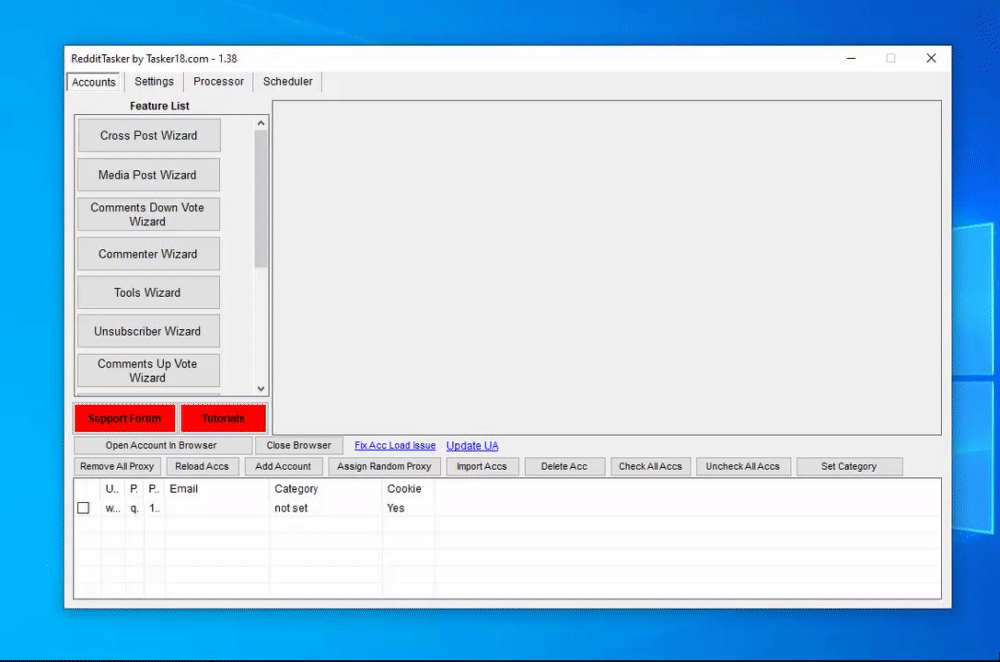Click the Email column header
1000x662 pixels.
click(217, 489)
